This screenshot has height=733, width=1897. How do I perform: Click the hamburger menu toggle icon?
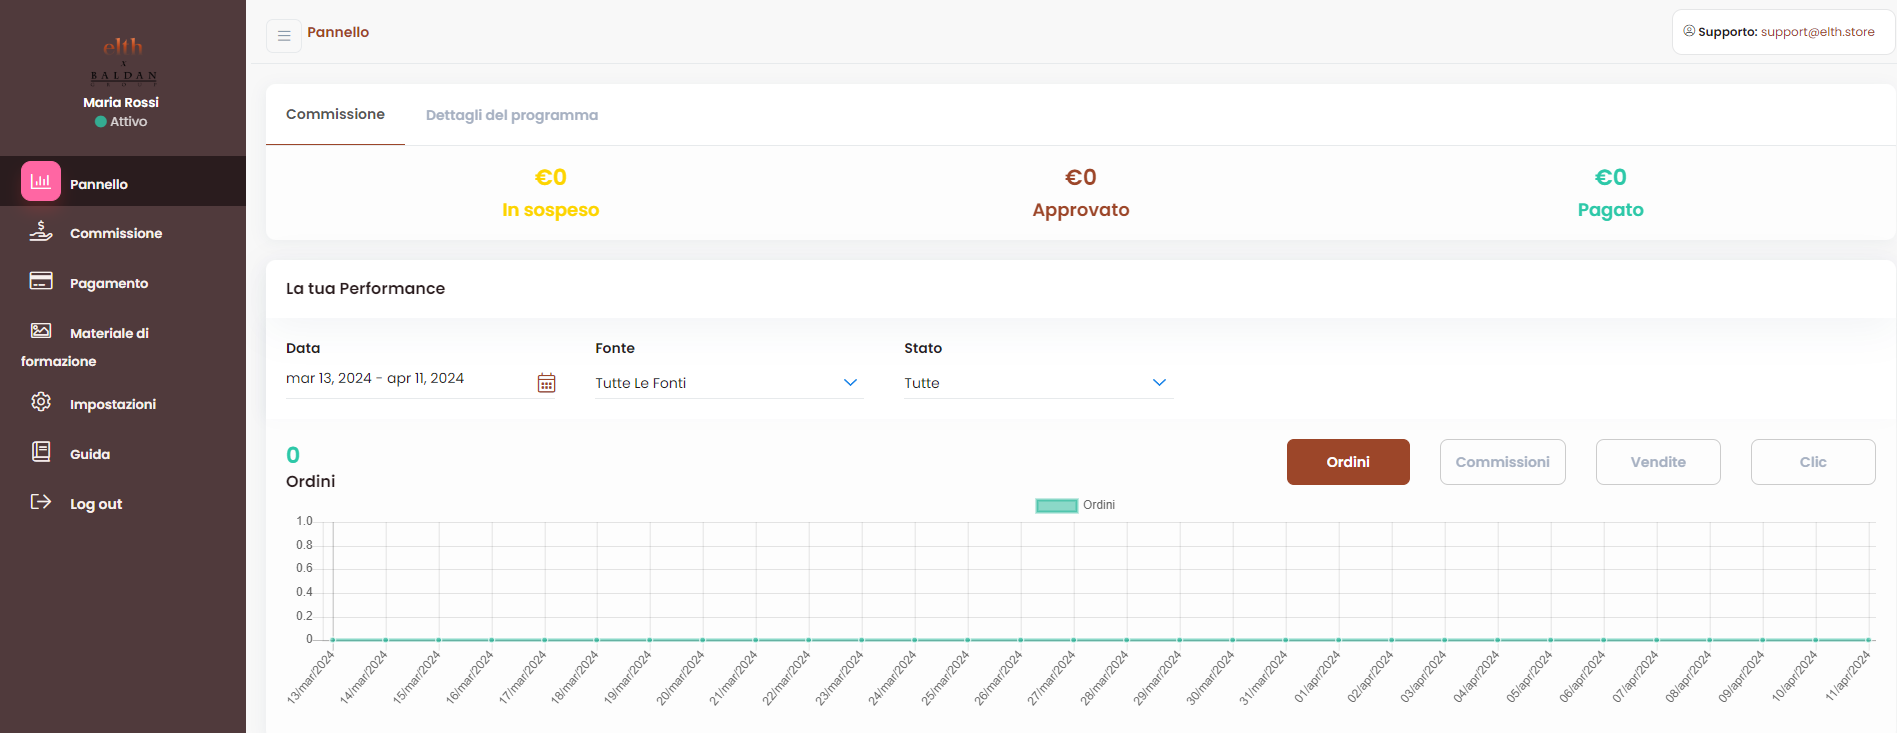(284, 36)
